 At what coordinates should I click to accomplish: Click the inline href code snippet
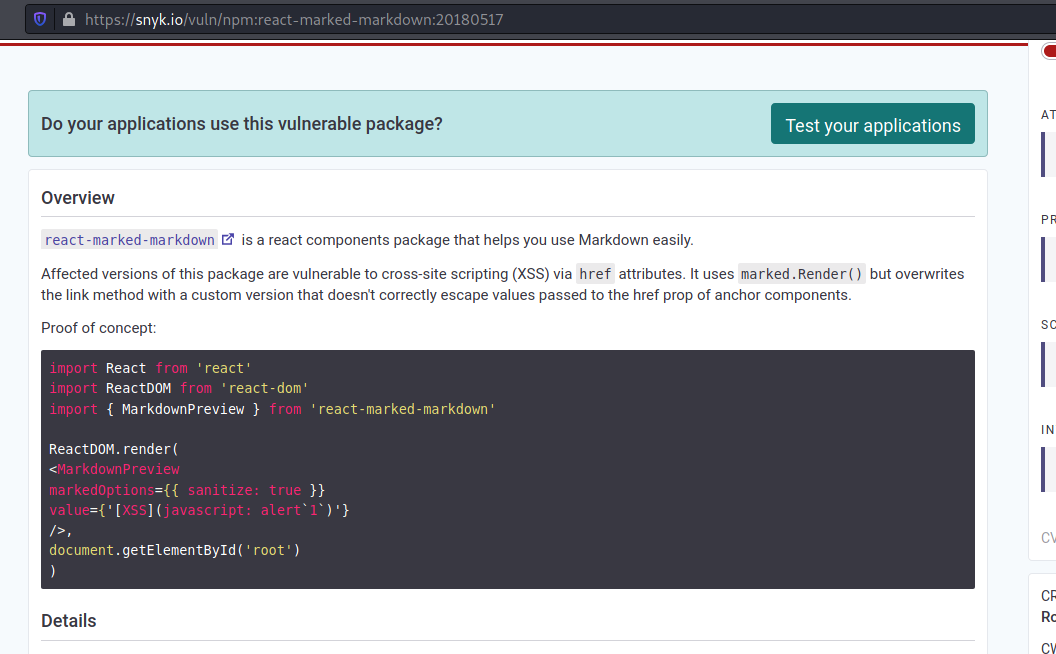tap(596, 274)
